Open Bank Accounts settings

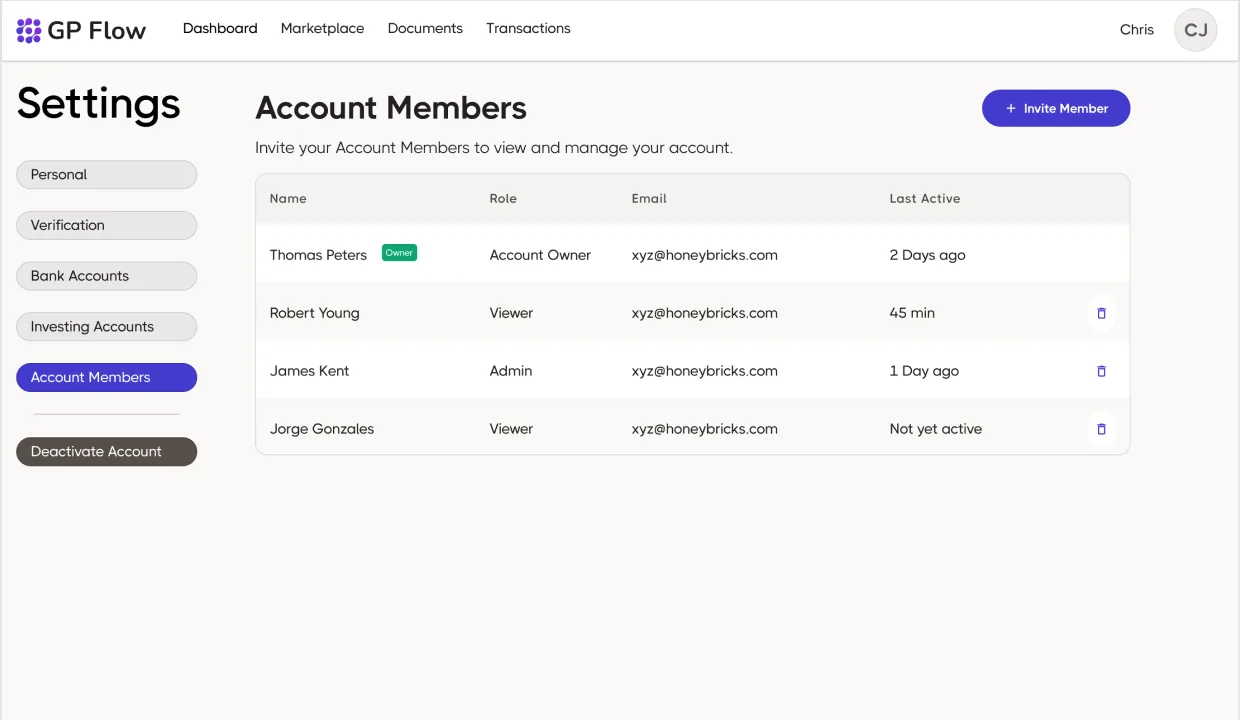(106, 276)
